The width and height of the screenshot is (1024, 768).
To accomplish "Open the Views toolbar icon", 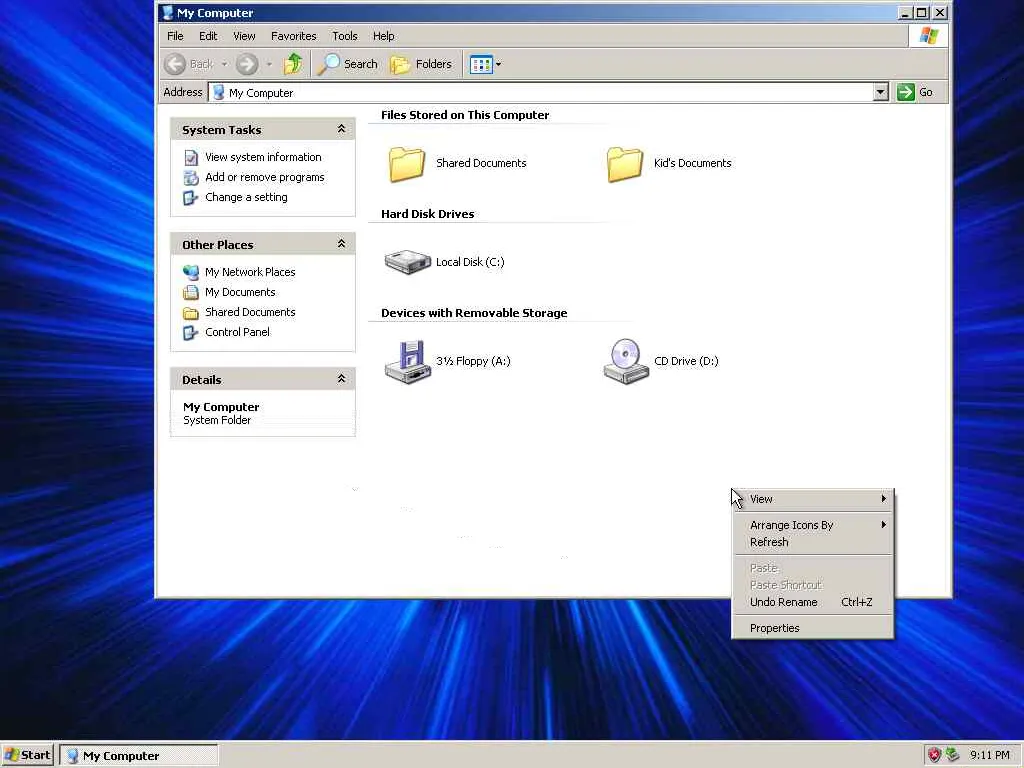I will (x=481, y=64).
